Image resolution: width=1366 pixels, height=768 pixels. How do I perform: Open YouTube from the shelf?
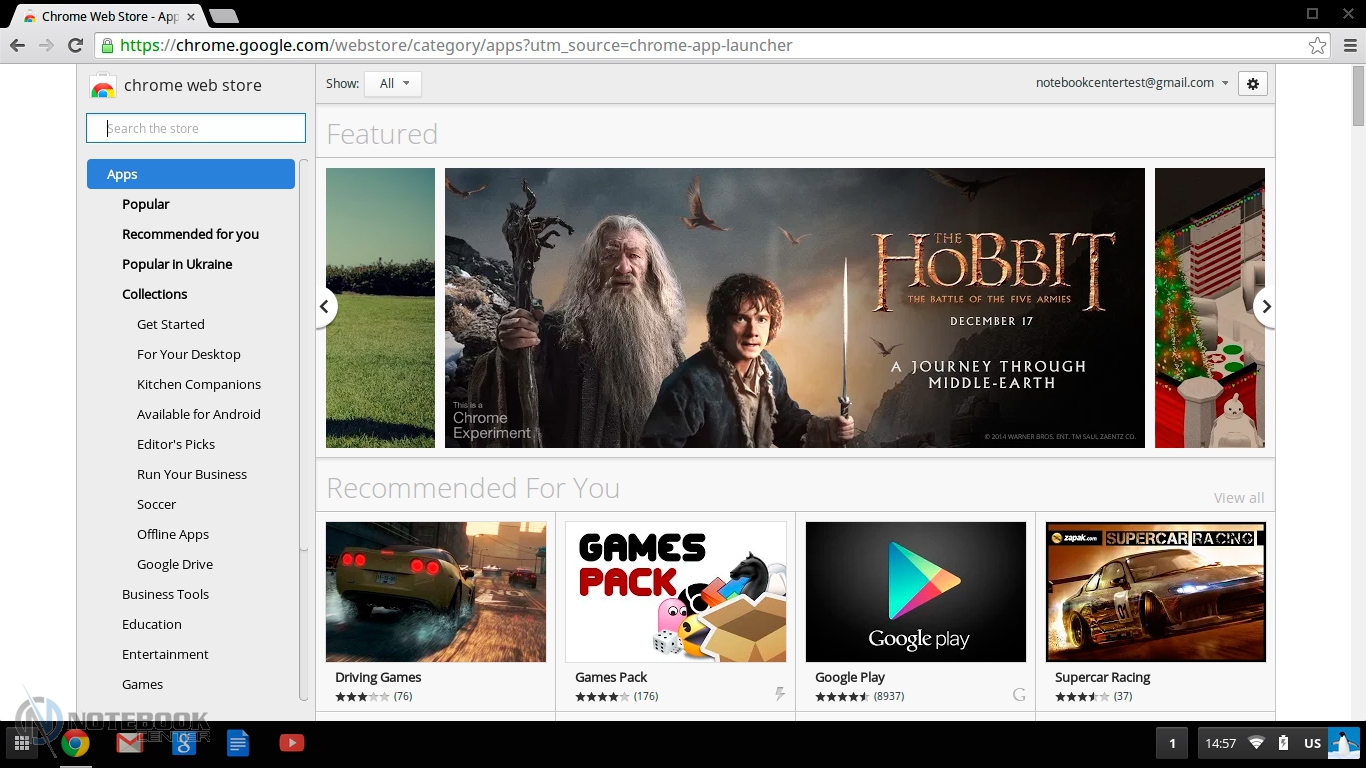[x=291, y=743]
